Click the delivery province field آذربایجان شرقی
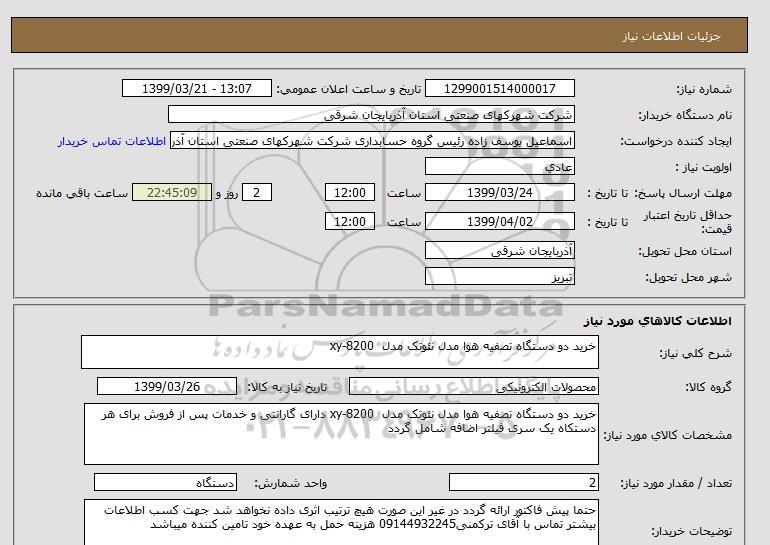 point(499,251)
